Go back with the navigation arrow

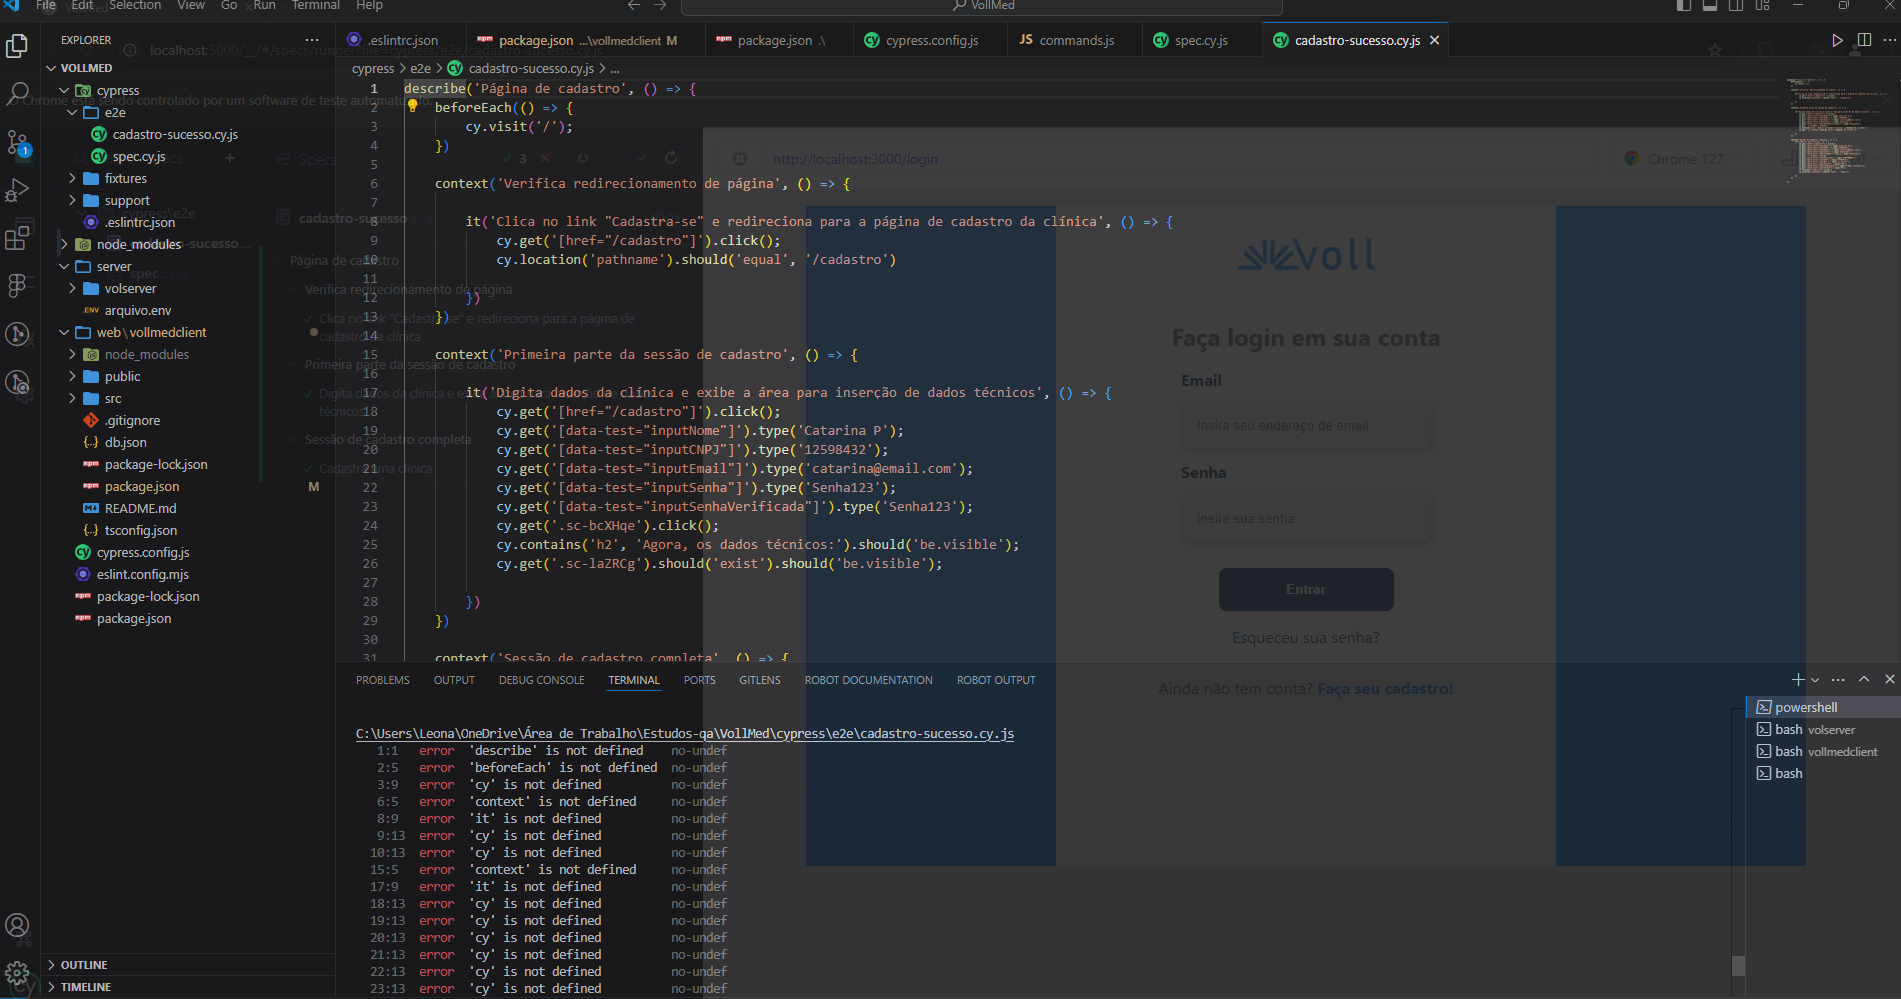[x=633, y=6]
